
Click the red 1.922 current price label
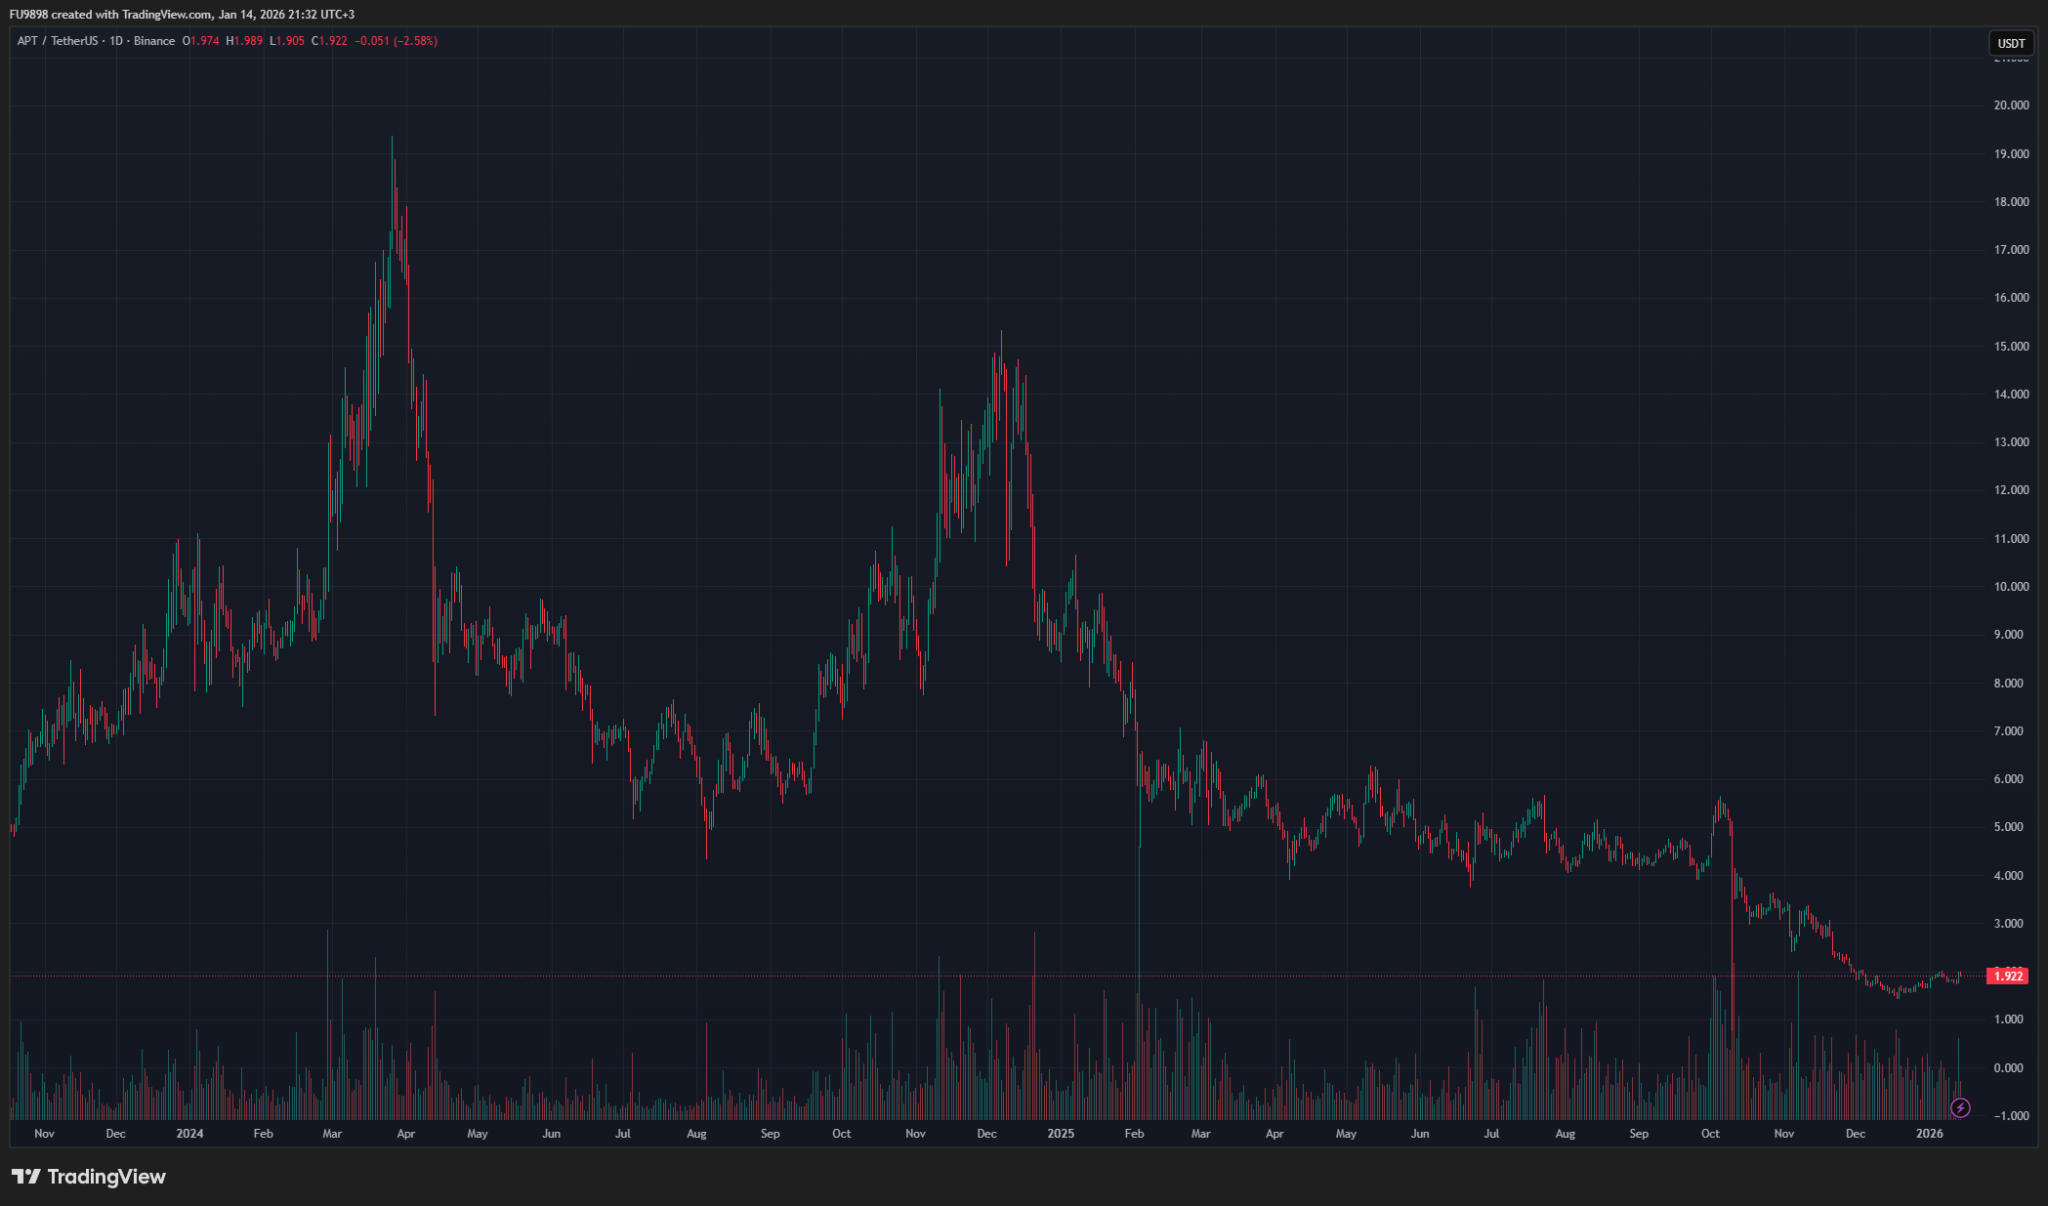tap(2007, 977)
